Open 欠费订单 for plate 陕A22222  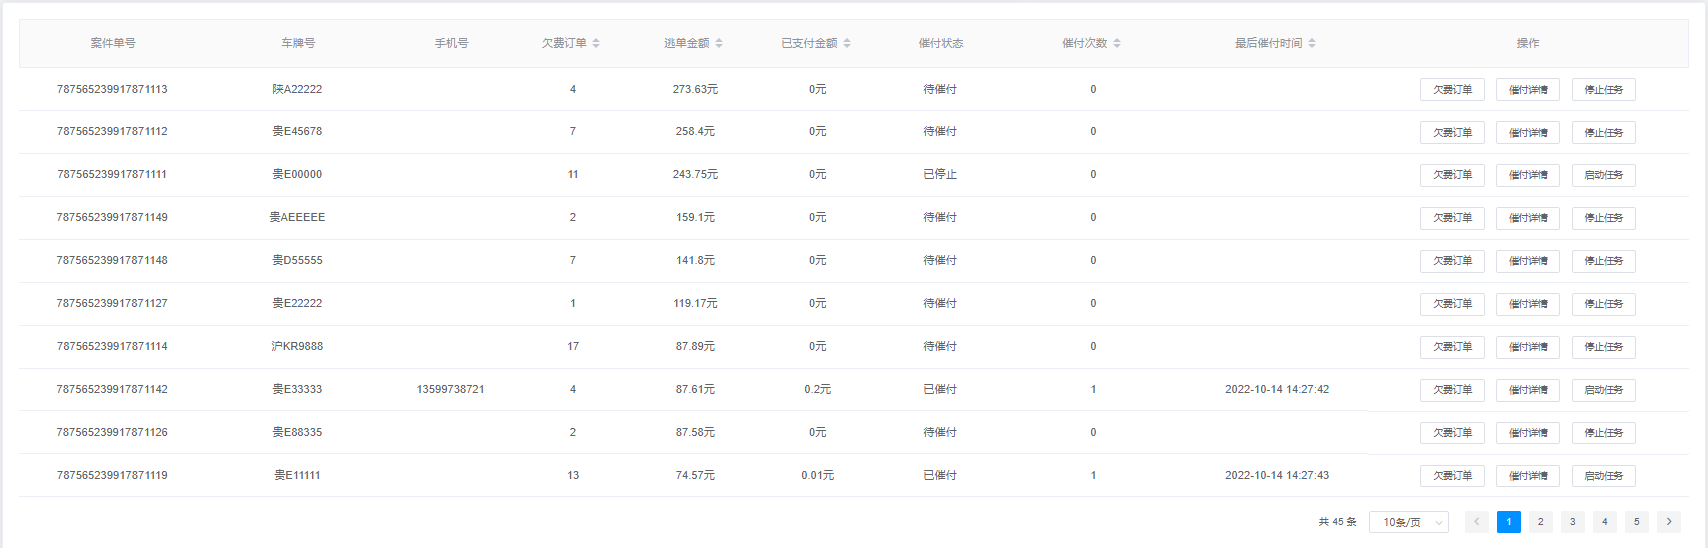point(1452,90)
